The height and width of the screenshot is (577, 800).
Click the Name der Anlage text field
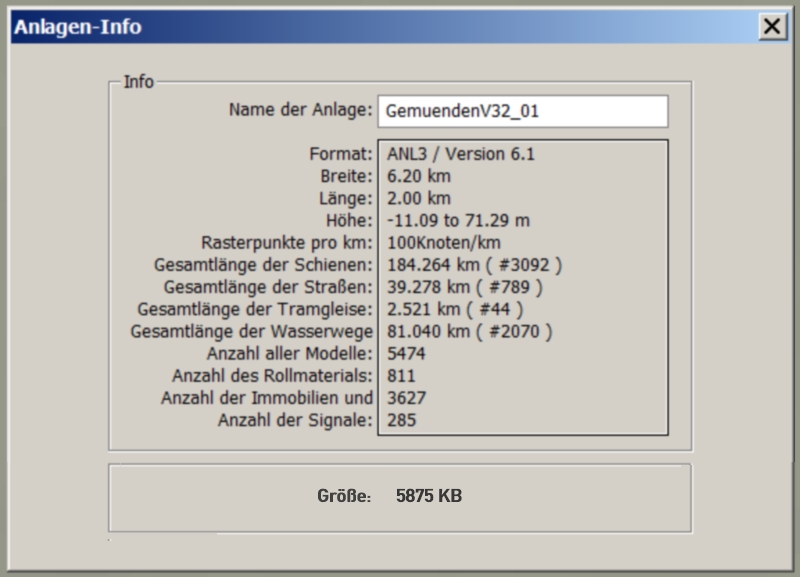[x=522, y=111]
